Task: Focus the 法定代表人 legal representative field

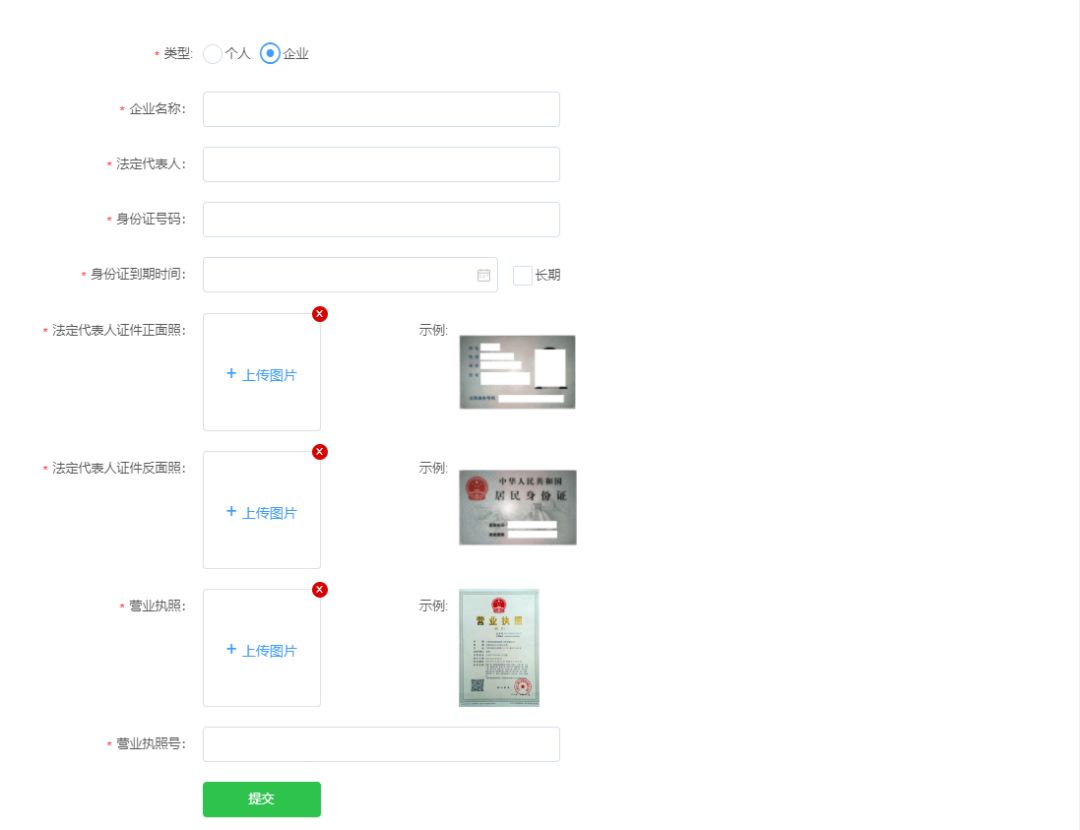Action: pos(380,163)
